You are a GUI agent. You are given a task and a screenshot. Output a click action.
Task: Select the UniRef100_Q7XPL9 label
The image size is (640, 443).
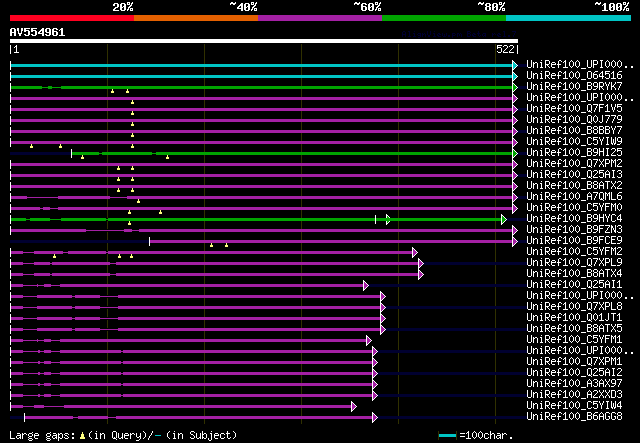click(574, 263)
